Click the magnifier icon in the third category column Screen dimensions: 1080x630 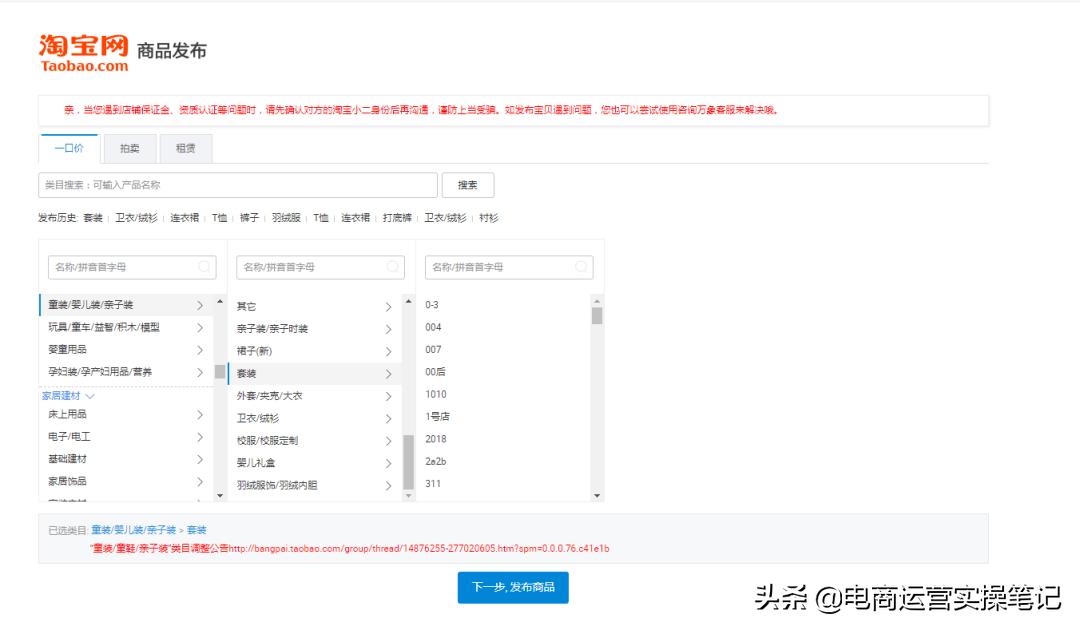click(x=581, y=267)
